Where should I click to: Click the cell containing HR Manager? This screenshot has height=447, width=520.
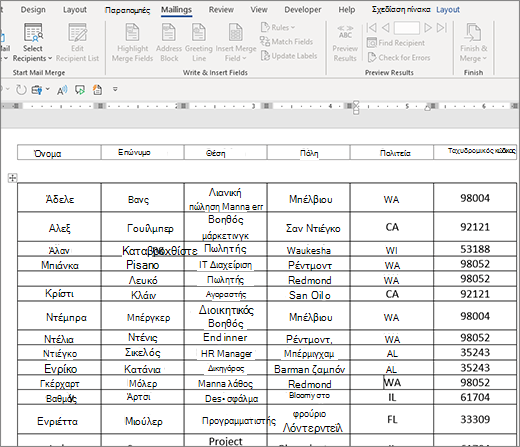click(226, 352)
